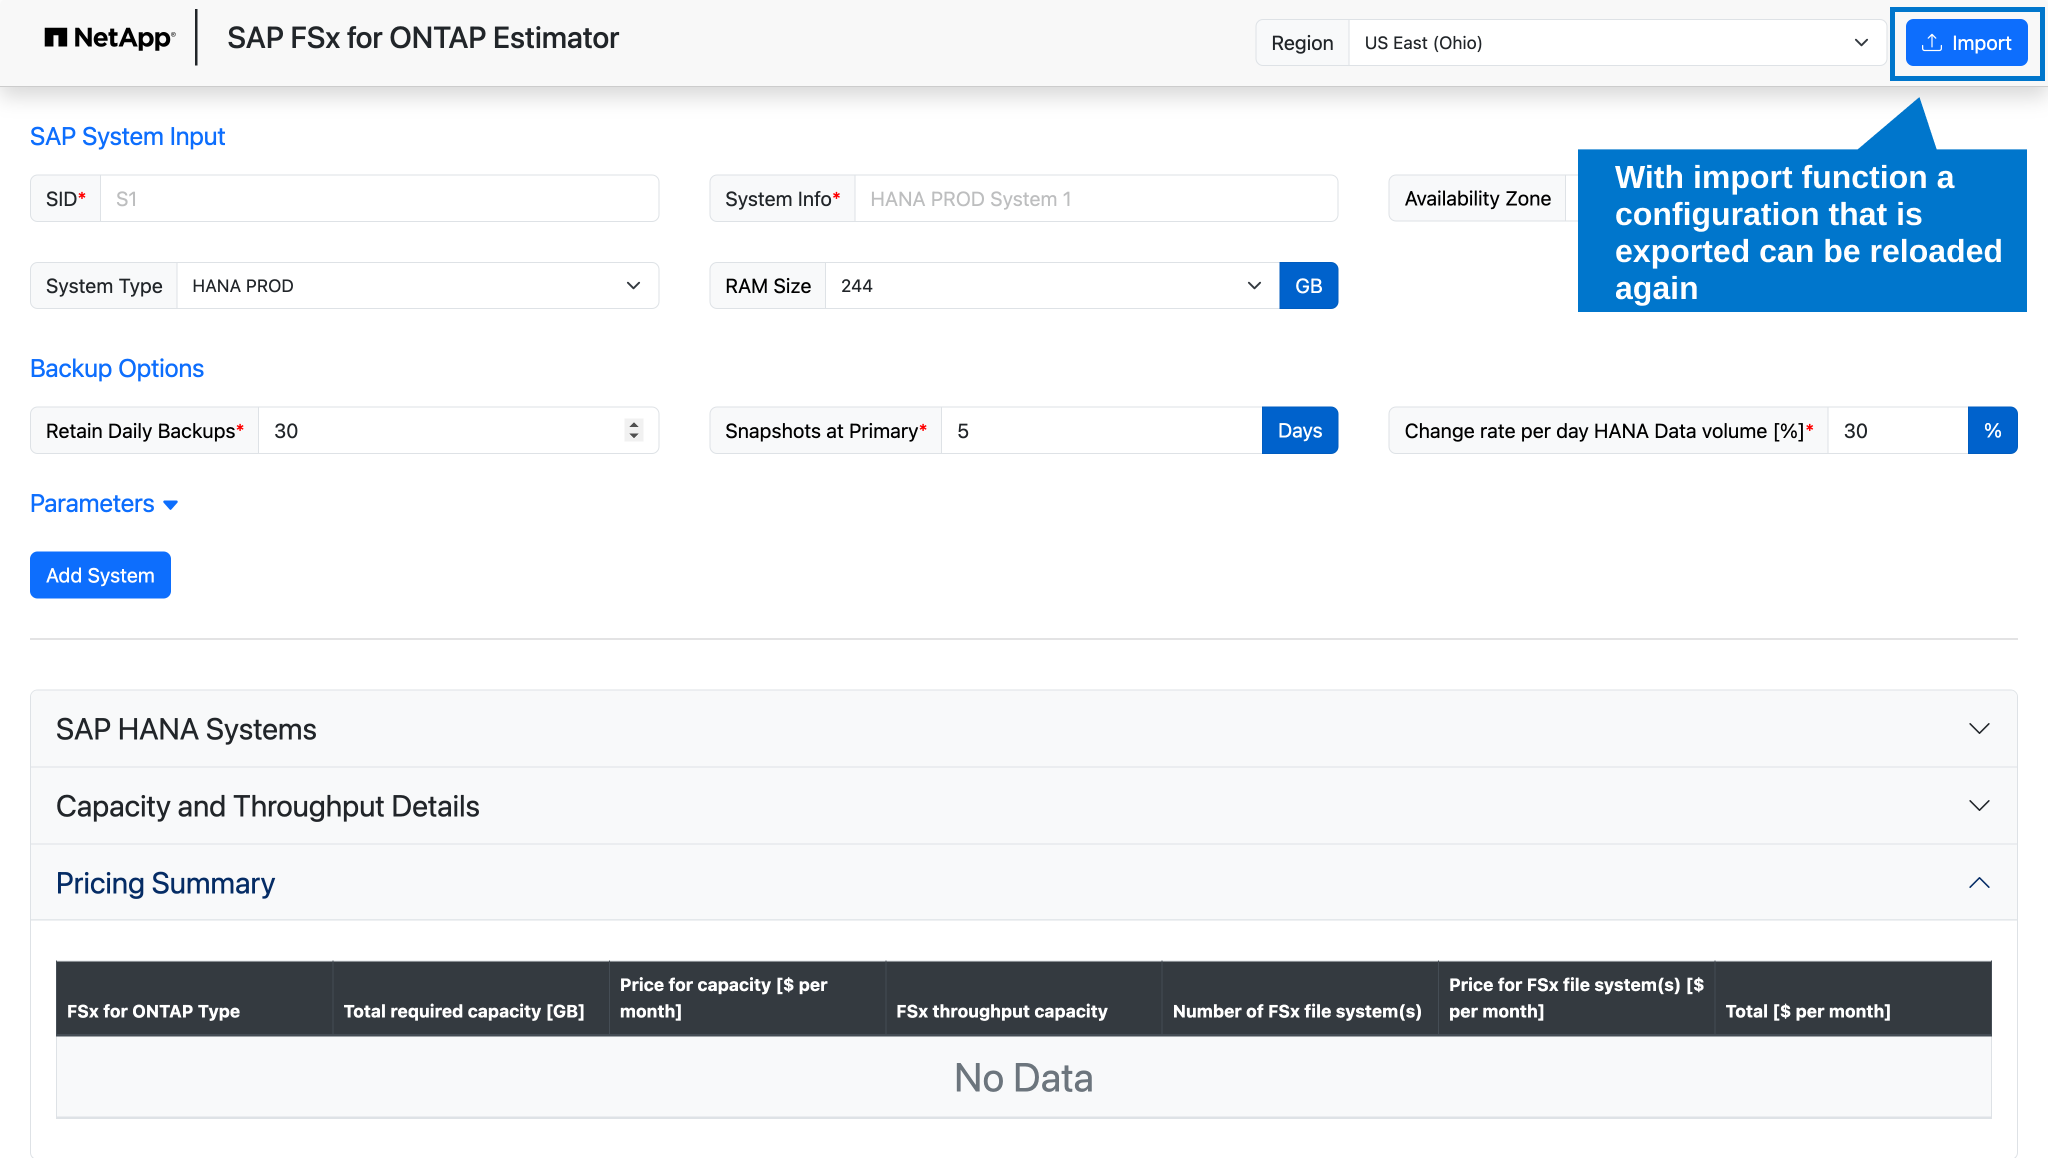Click Total [$ per month] column header
Viewport: 2048px width, 1158px height.
(x=1853, y=998)
